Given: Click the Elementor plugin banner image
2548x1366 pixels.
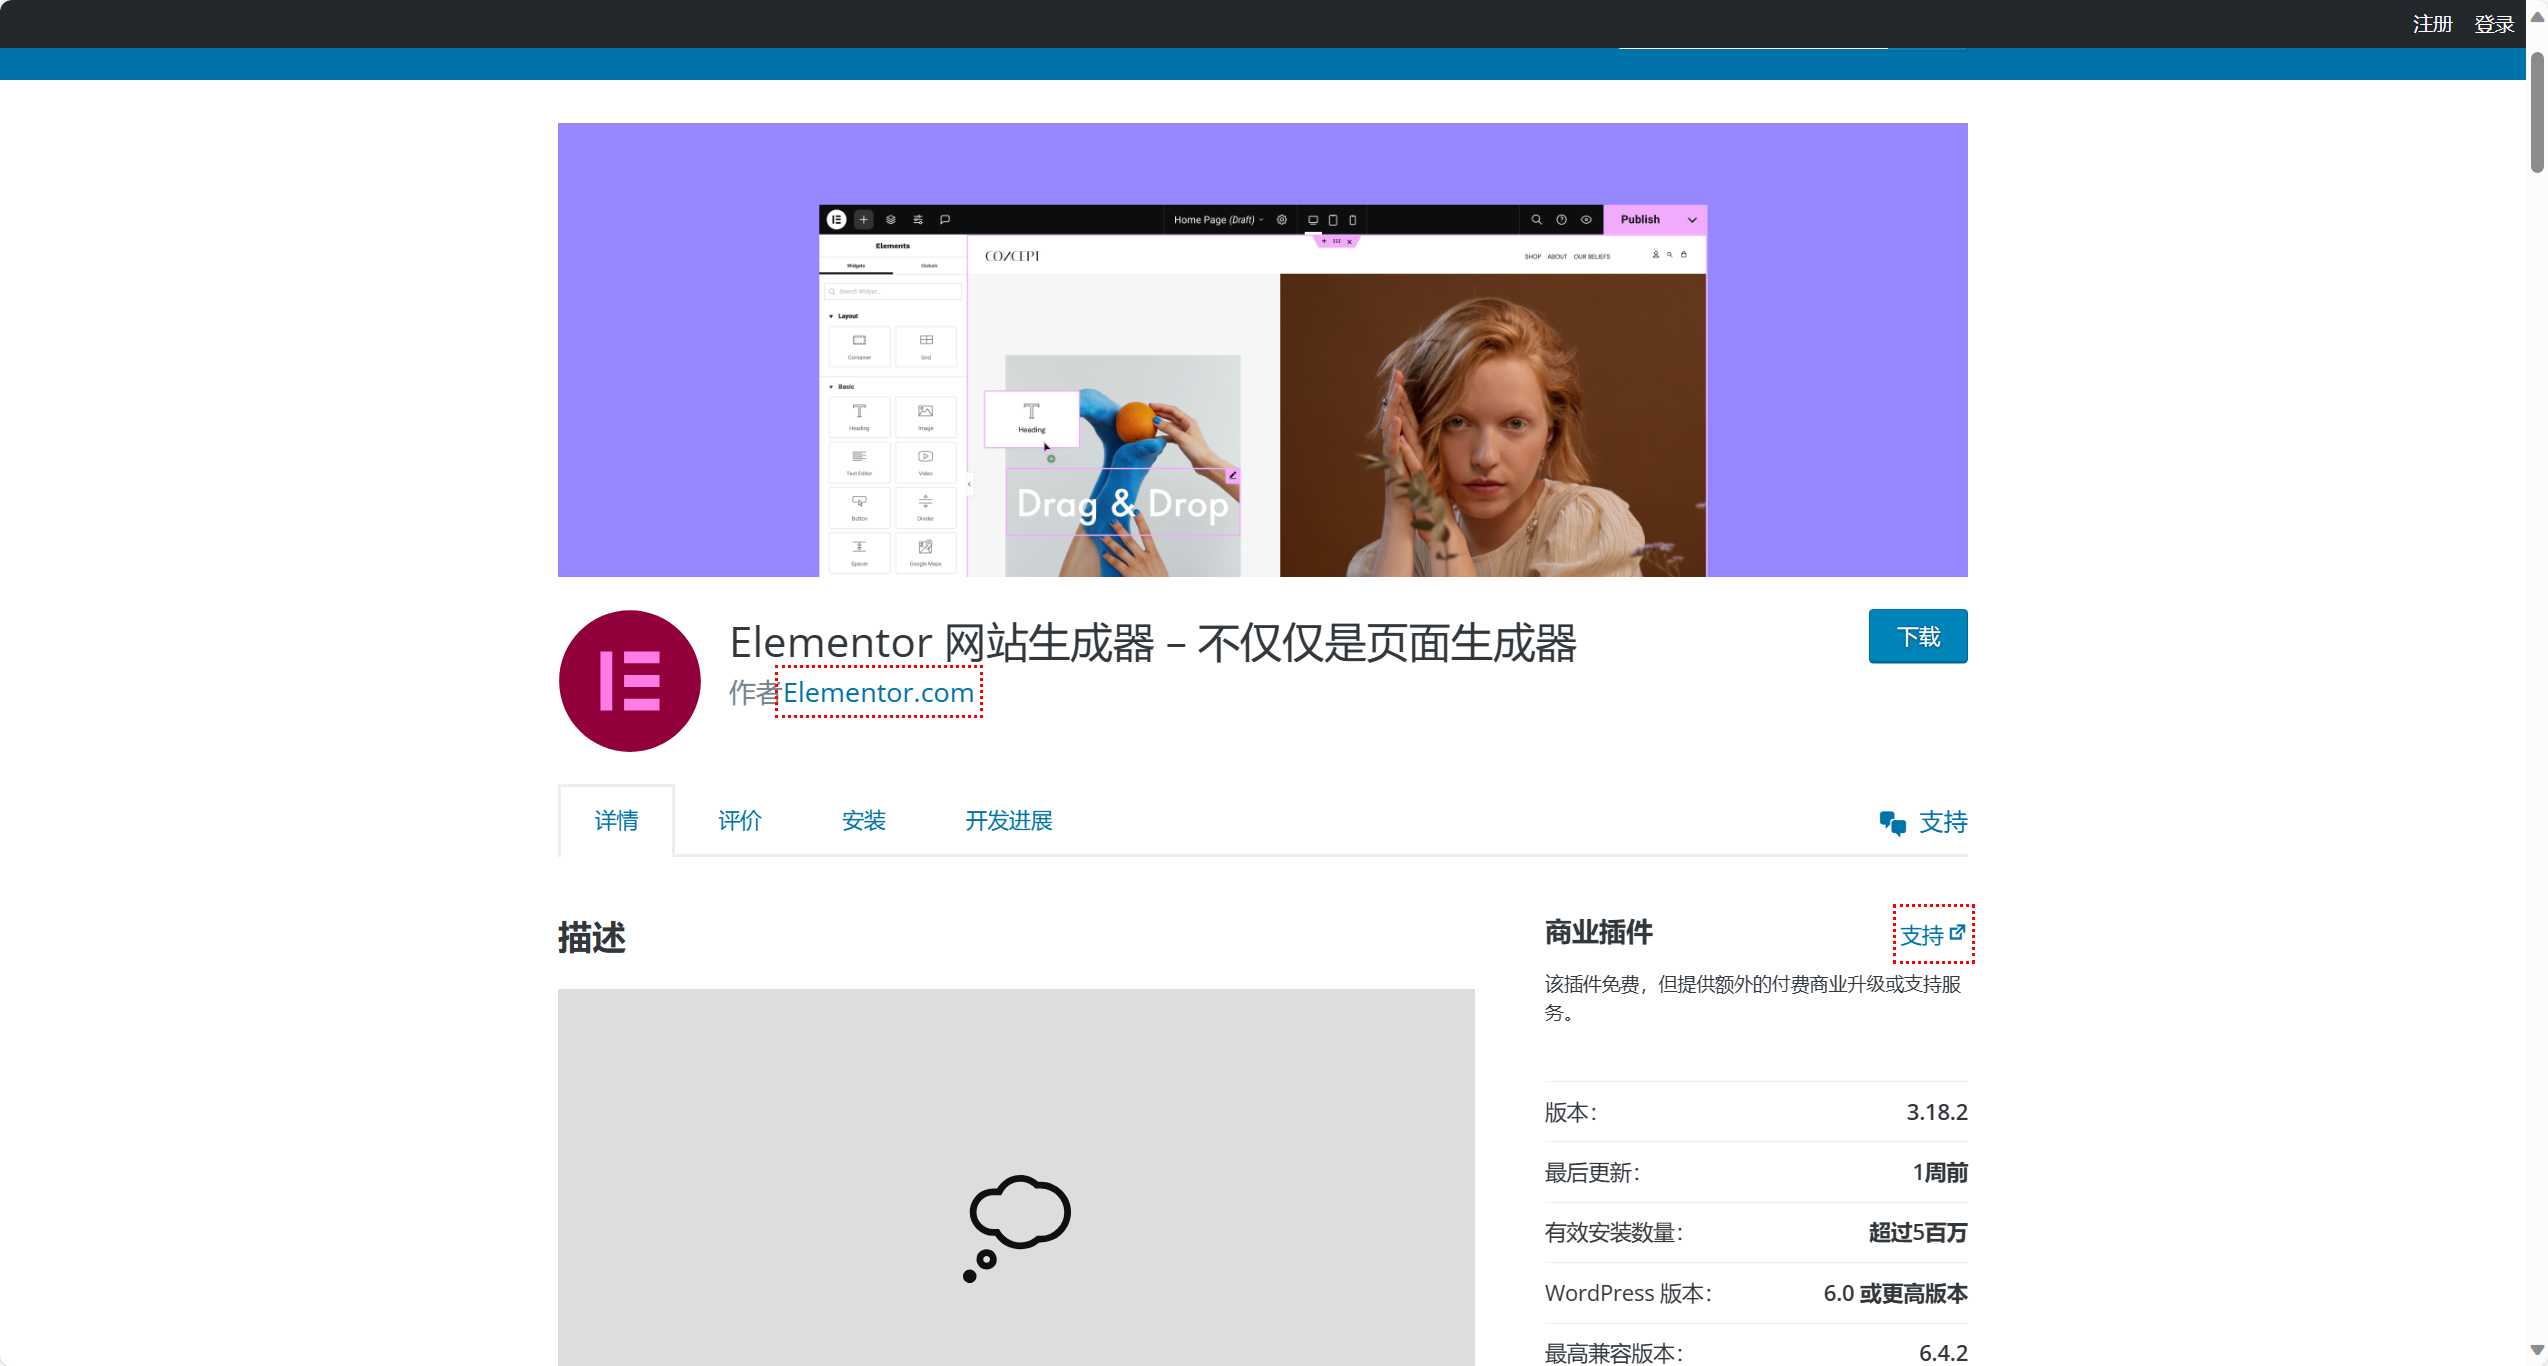Looking at the screenshot, I should pyautogui.click(x=1262, y=350).
